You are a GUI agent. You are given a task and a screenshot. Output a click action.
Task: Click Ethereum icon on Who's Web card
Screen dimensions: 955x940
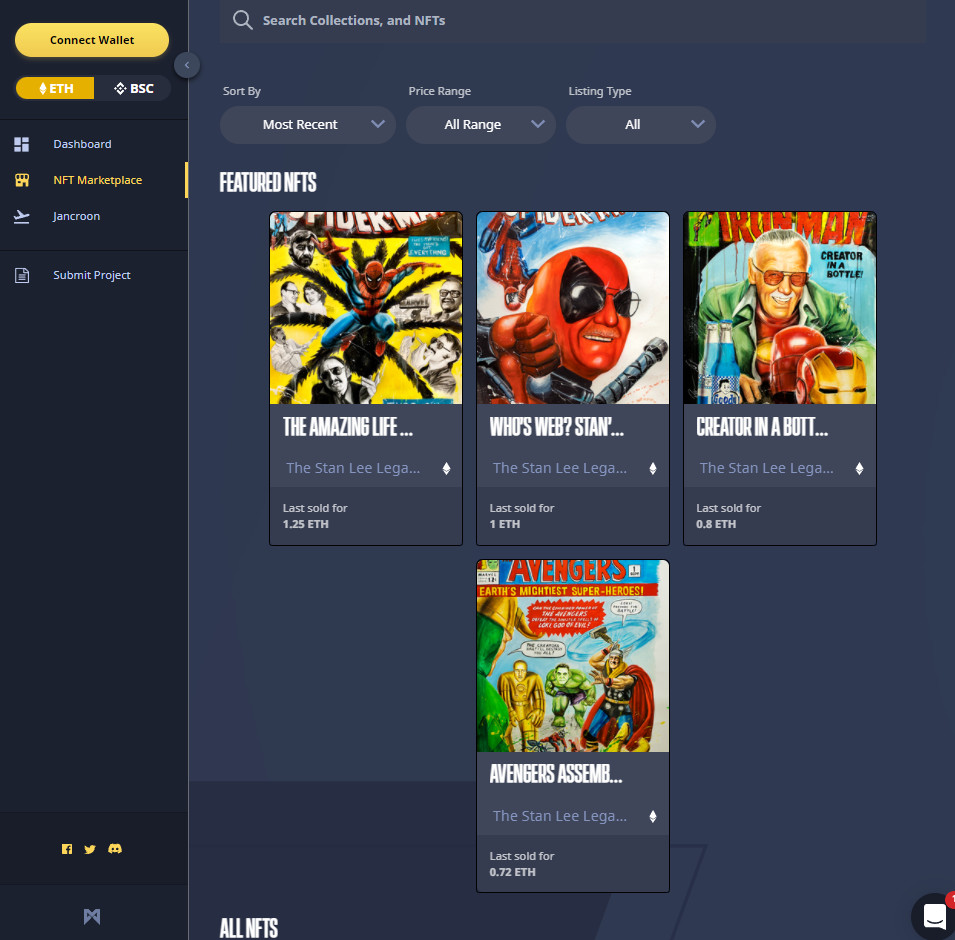[653, 468]
